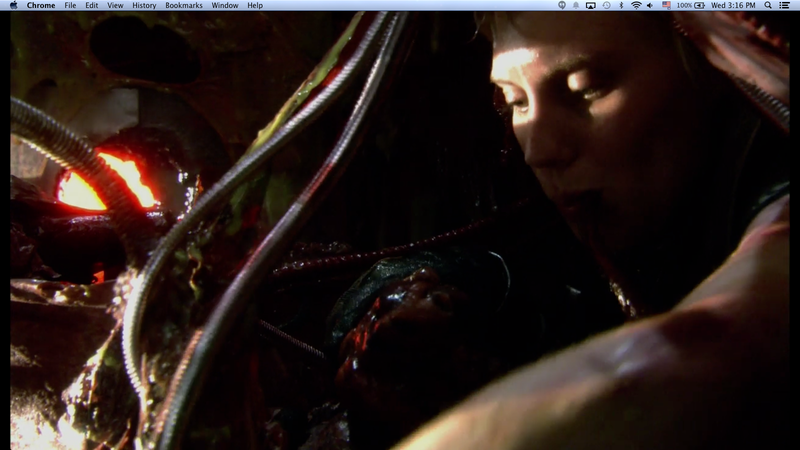Open Spotlight search magnifier
800x450 pixels.
coord(768,5)
